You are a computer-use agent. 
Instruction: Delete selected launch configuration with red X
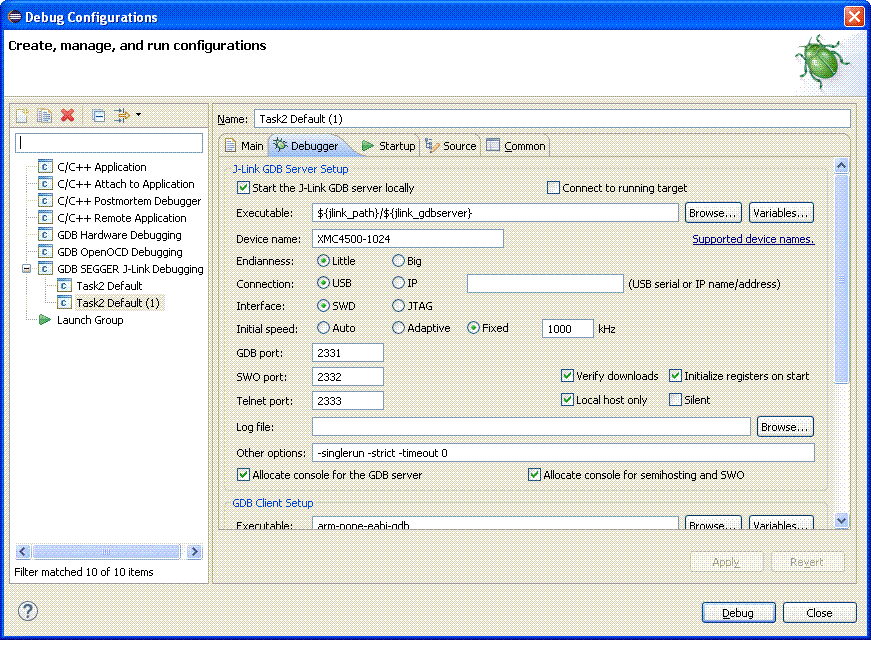click(x=68, y=115)
